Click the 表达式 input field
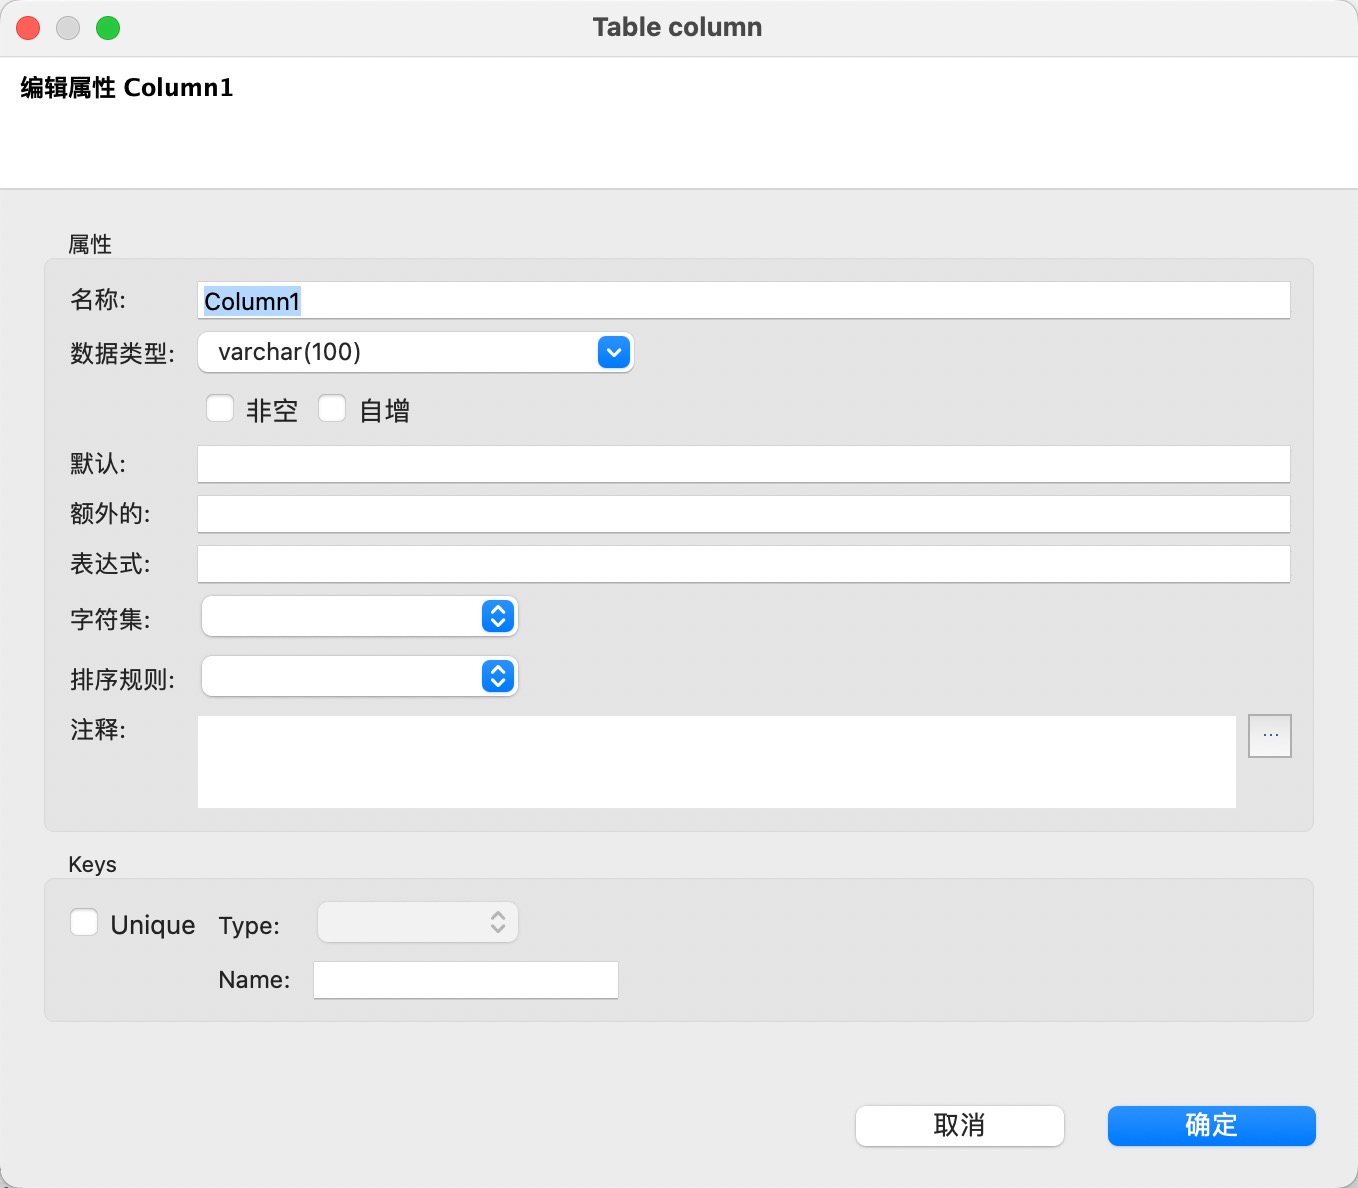This screenshot has height=1188, width=1358. 742,564
